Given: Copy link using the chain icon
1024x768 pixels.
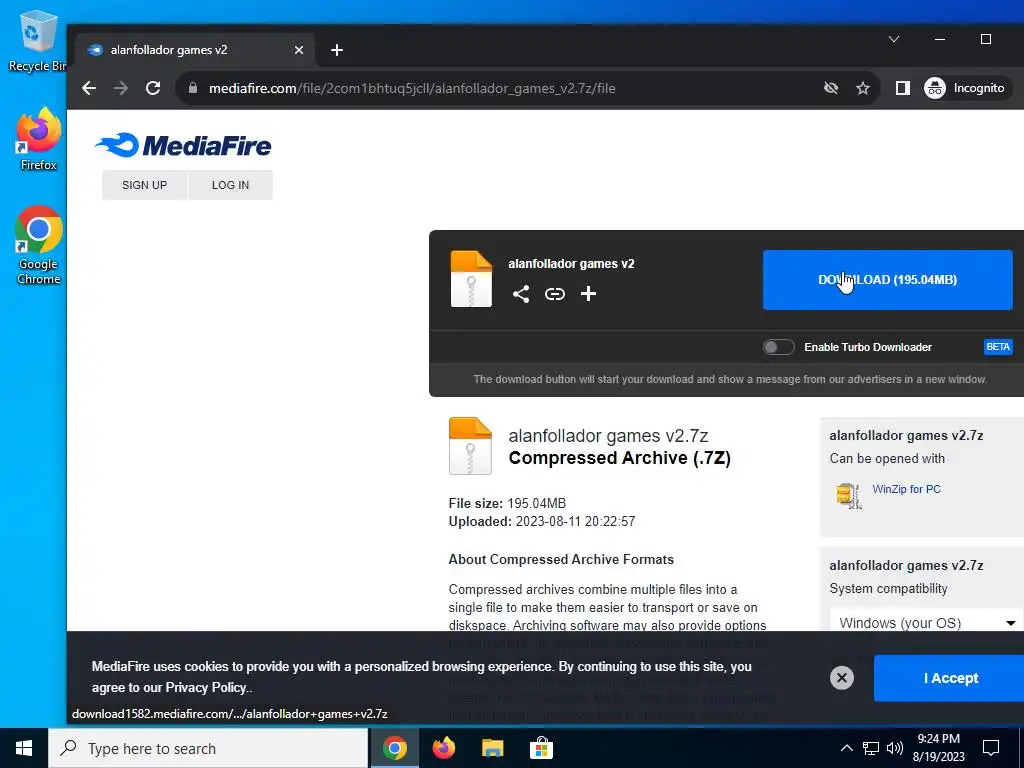Looking at the screenshot, I should point(554,294).
